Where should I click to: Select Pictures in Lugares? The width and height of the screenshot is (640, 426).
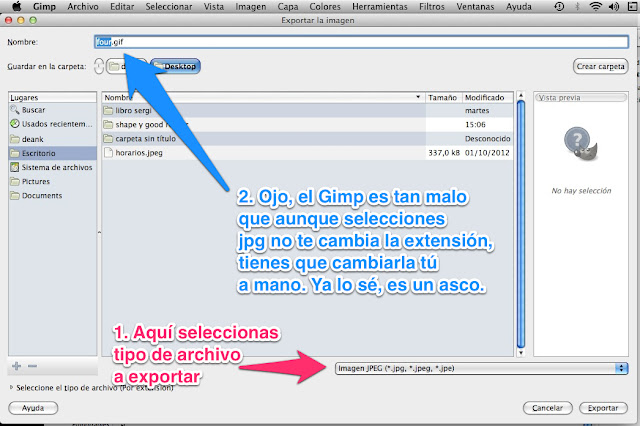52,181
